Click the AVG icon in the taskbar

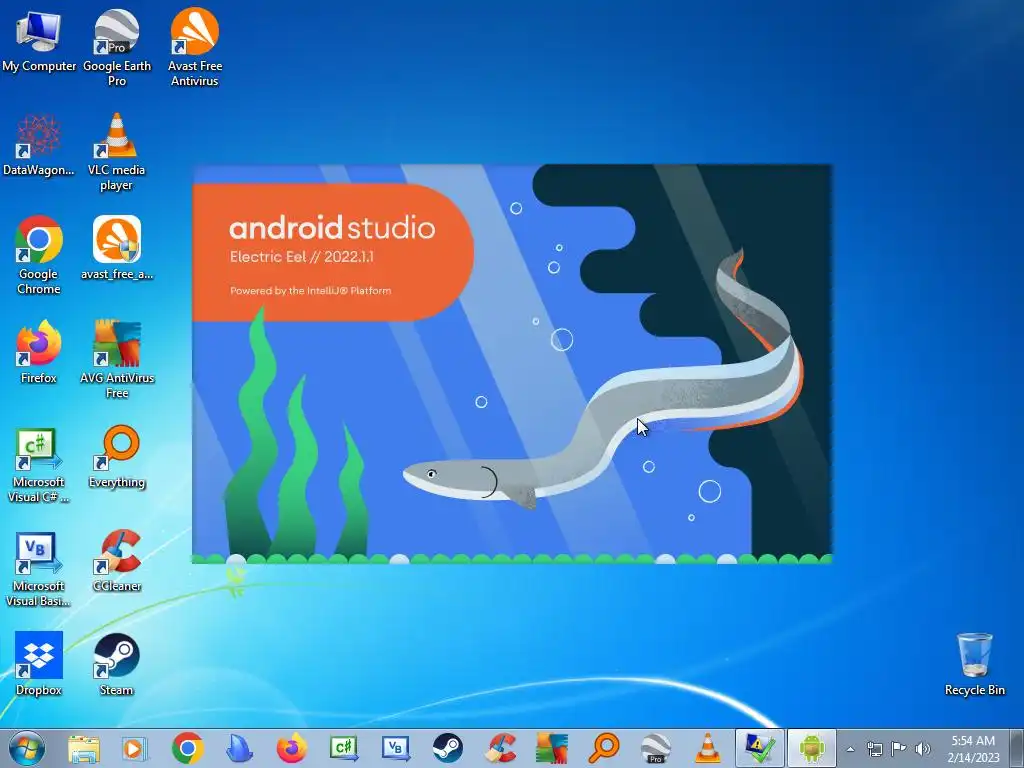point(552,748)
